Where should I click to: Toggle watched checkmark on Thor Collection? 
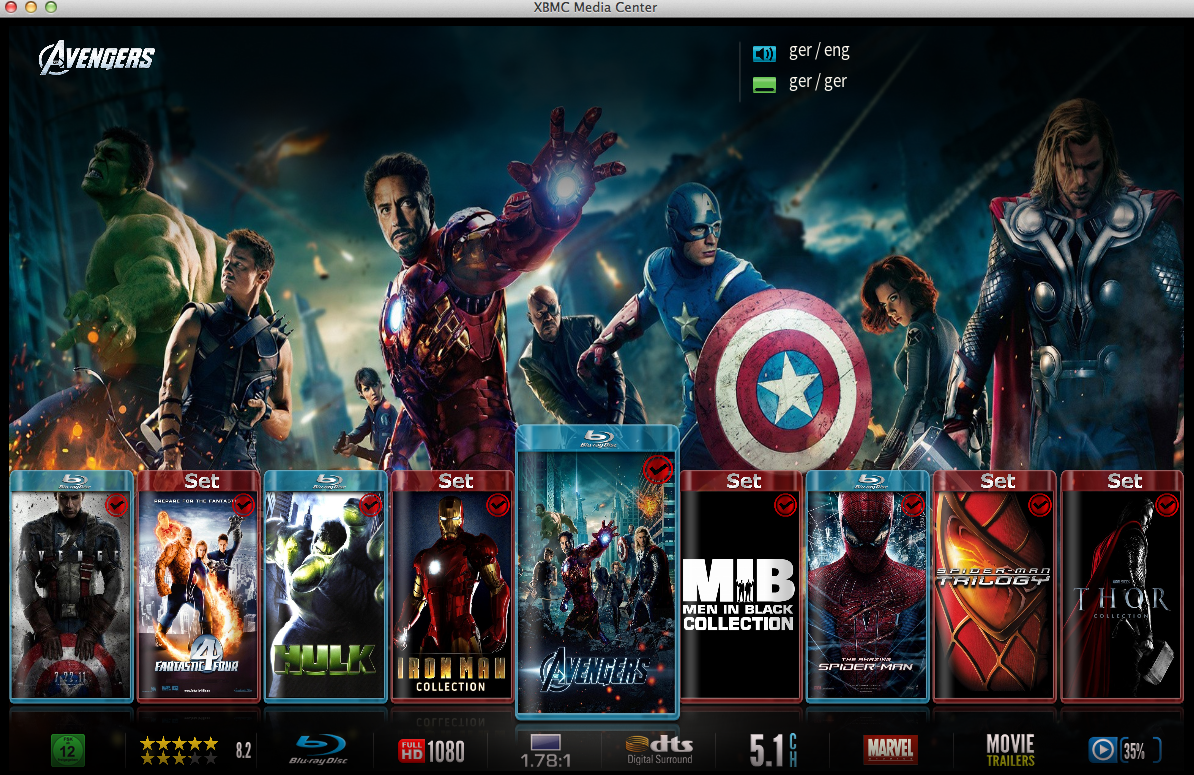coord(1167,505)
